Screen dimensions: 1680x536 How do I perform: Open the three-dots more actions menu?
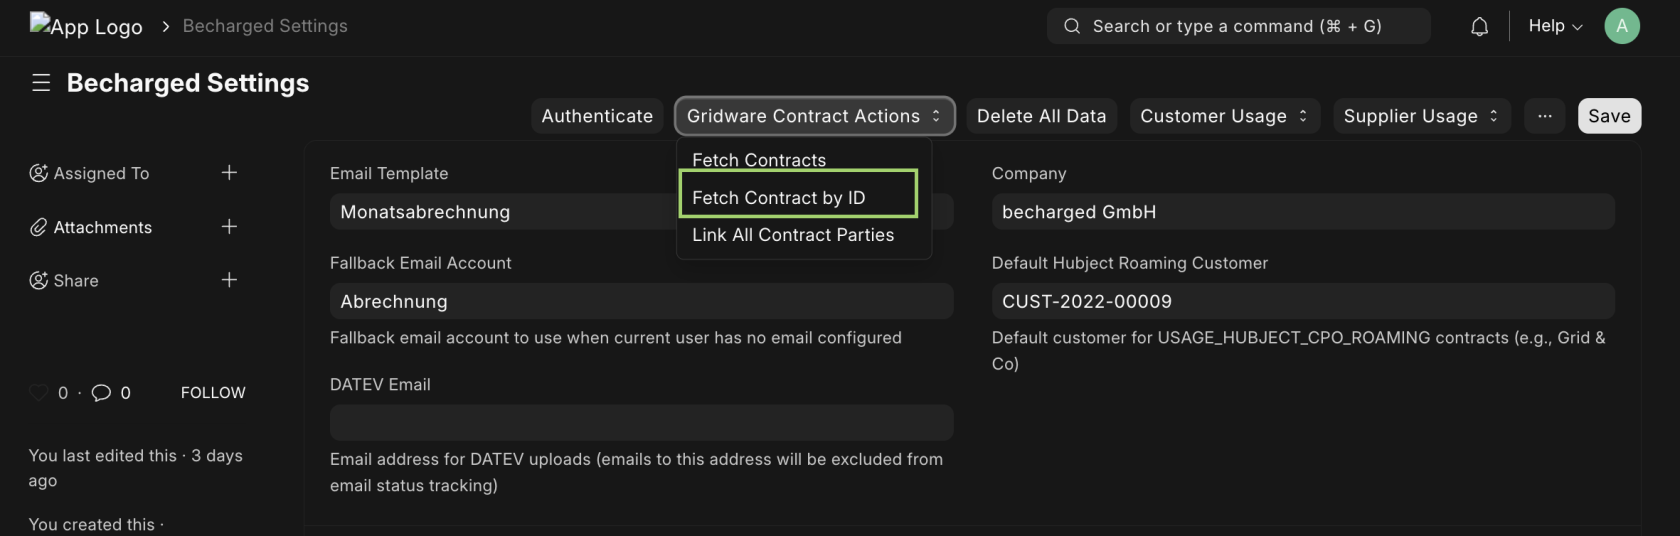[1545, 116]
